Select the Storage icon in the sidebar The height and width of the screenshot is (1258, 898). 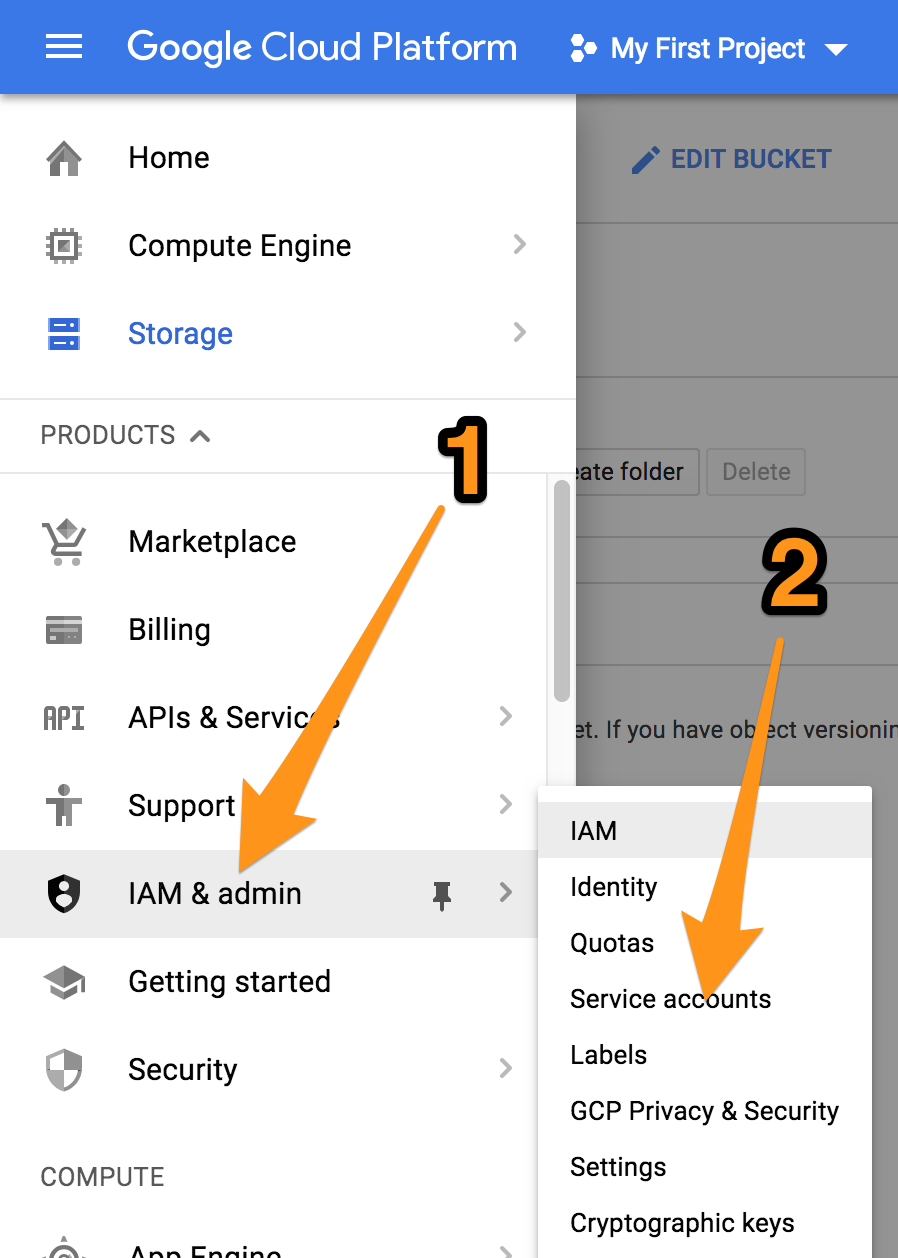pyautogui.click(x=64, y=334)
